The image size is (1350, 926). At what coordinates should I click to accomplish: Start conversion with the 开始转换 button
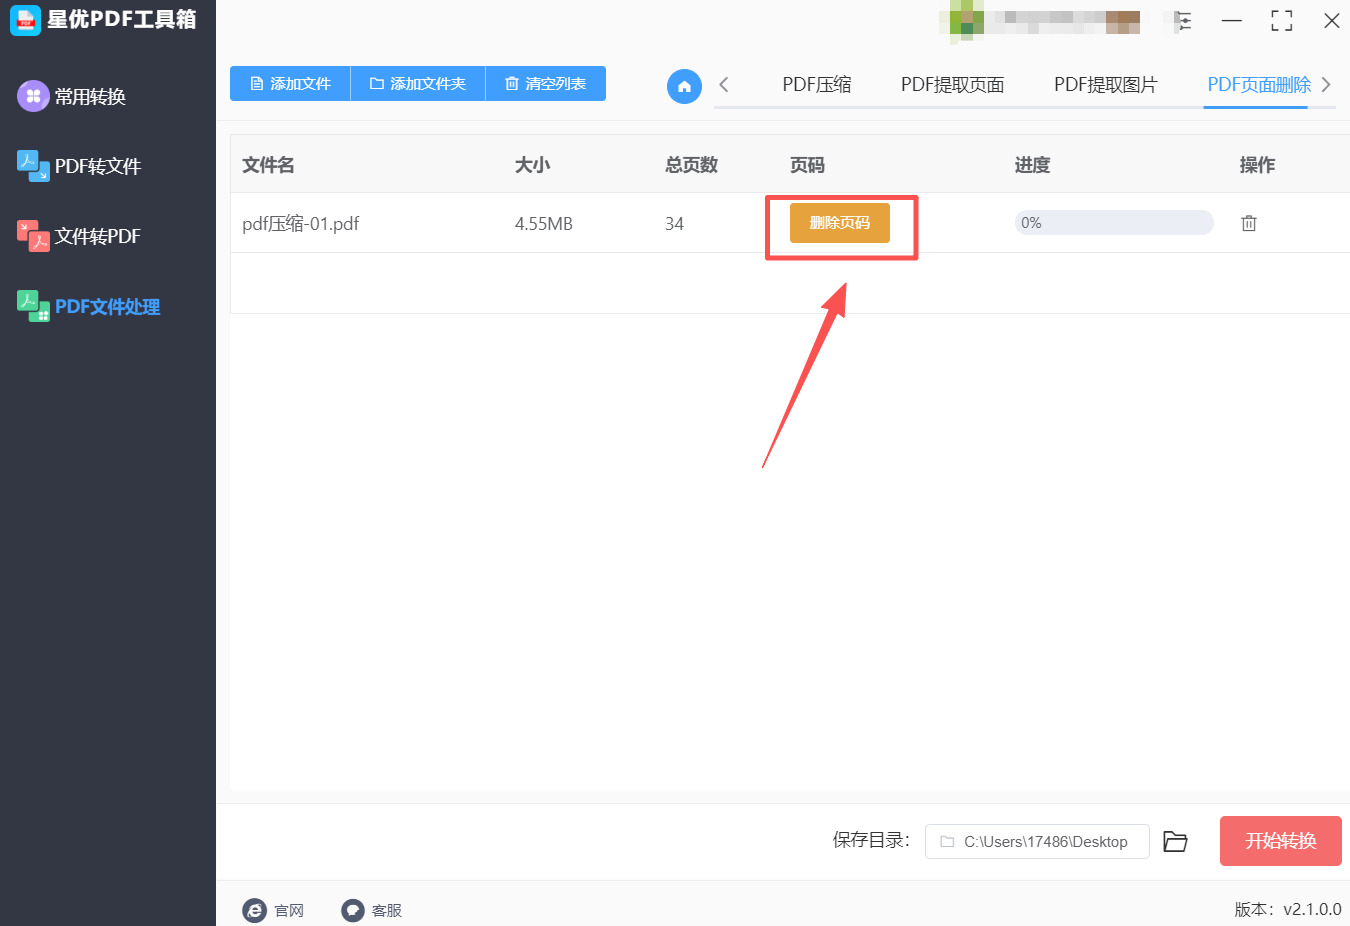(1280, 841)
